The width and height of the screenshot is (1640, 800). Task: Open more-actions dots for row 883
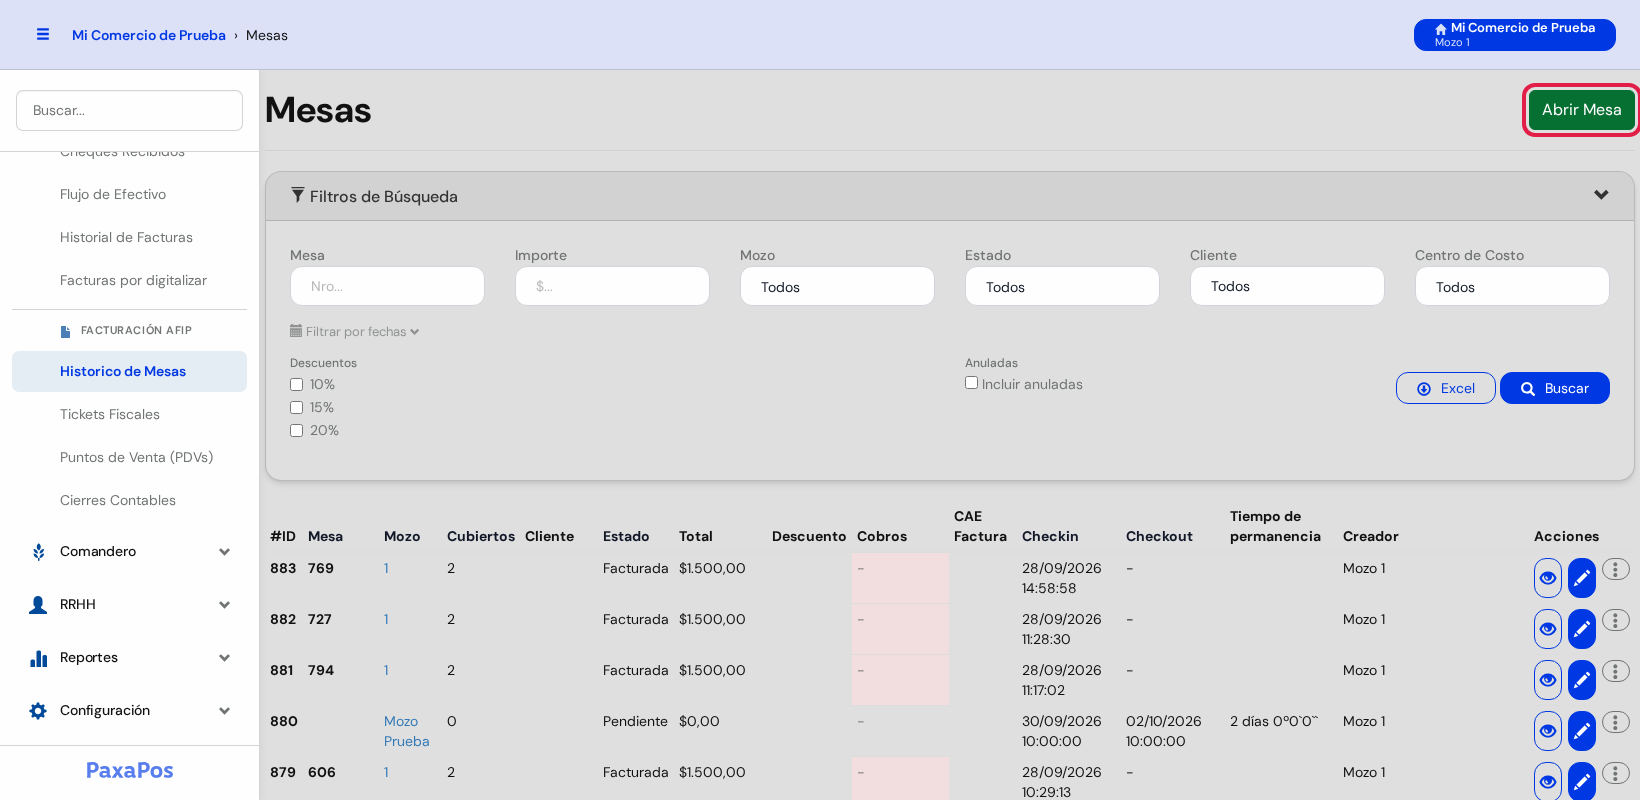pos(1615,569)
